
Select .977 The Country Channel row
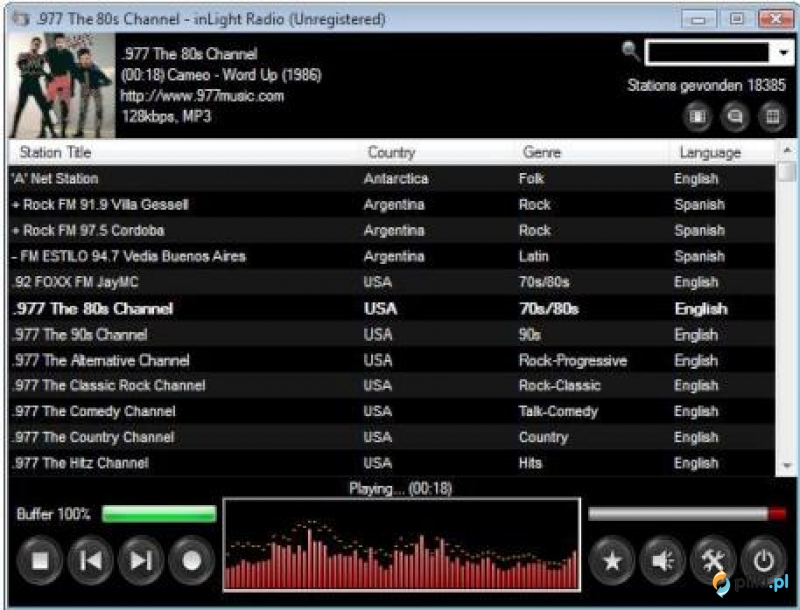click(391, 437)
